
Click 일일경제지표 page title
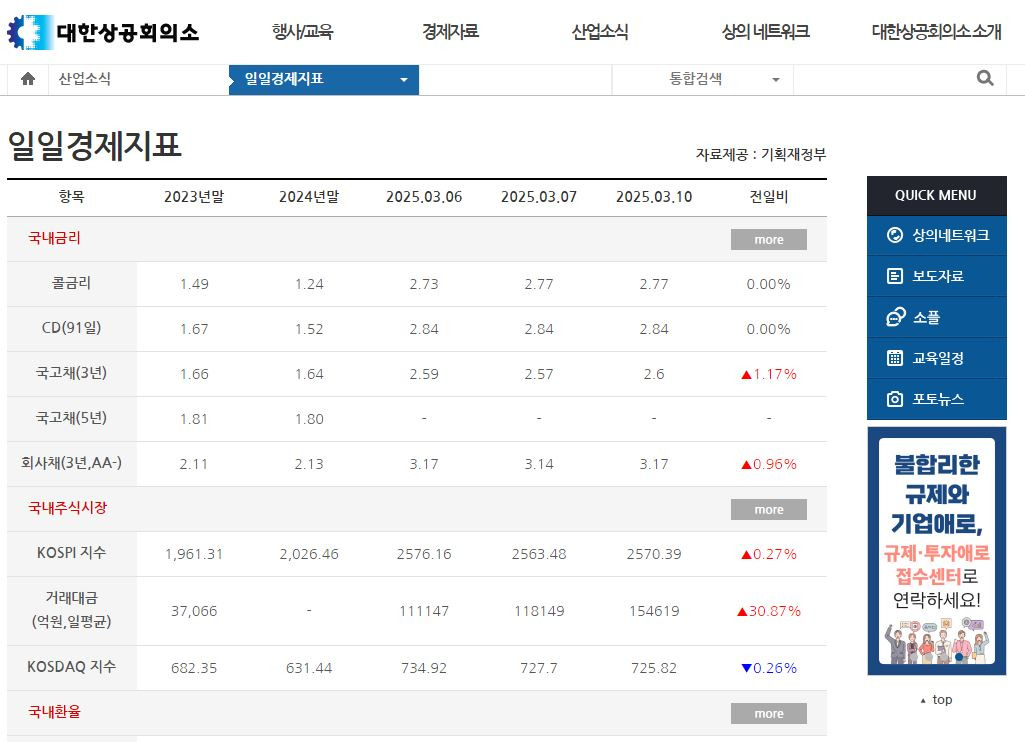[94, 145]
